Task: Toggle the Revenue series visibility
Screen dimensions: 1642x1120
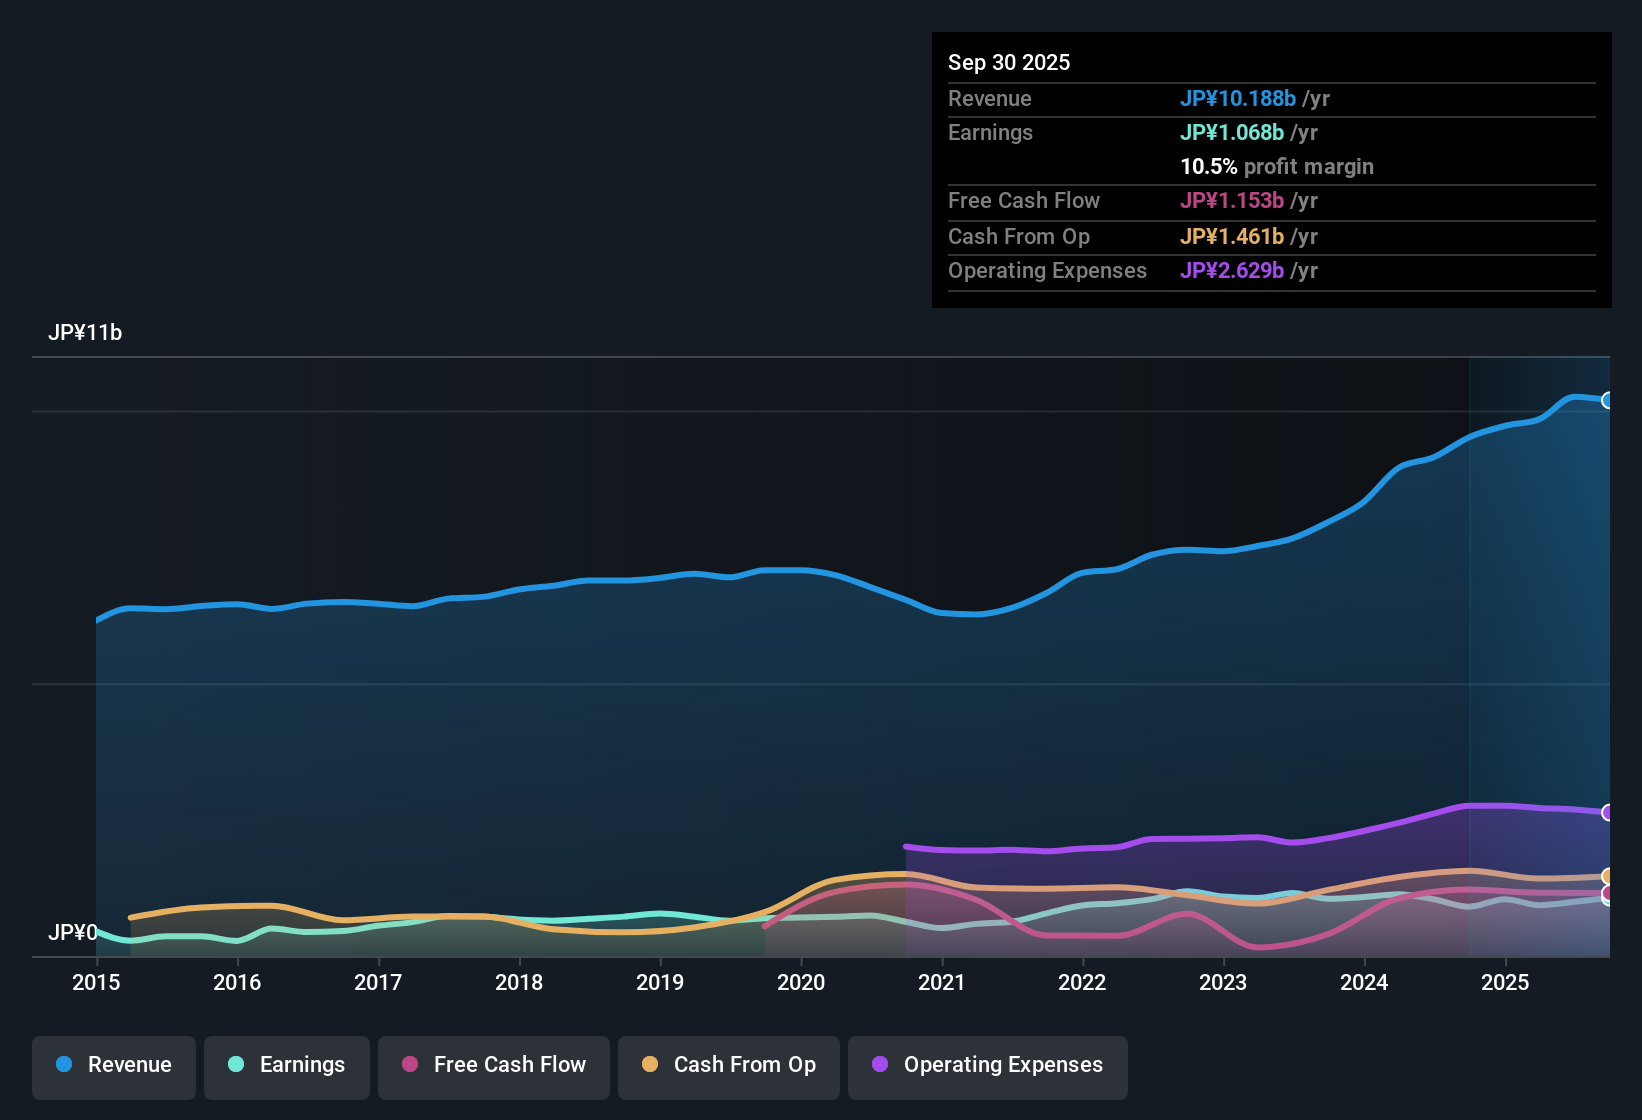Action: [113, 1065]
